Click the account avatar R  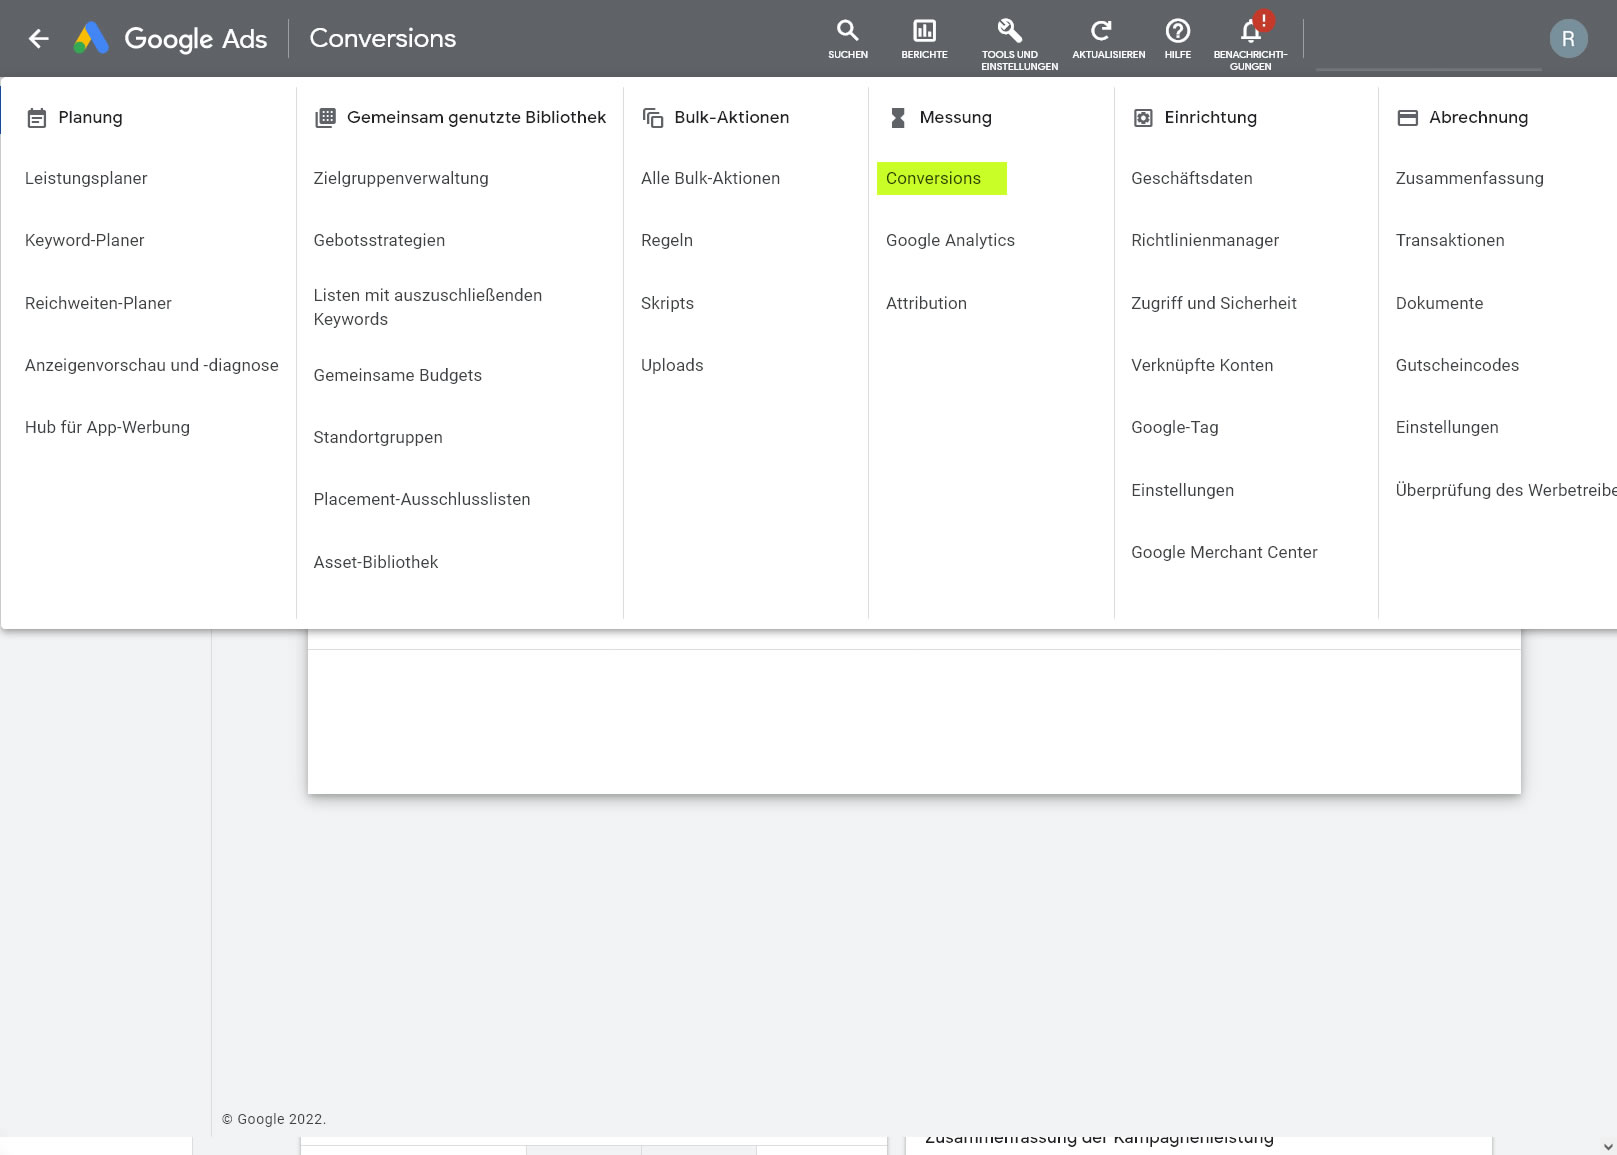tap(1567, 39)
